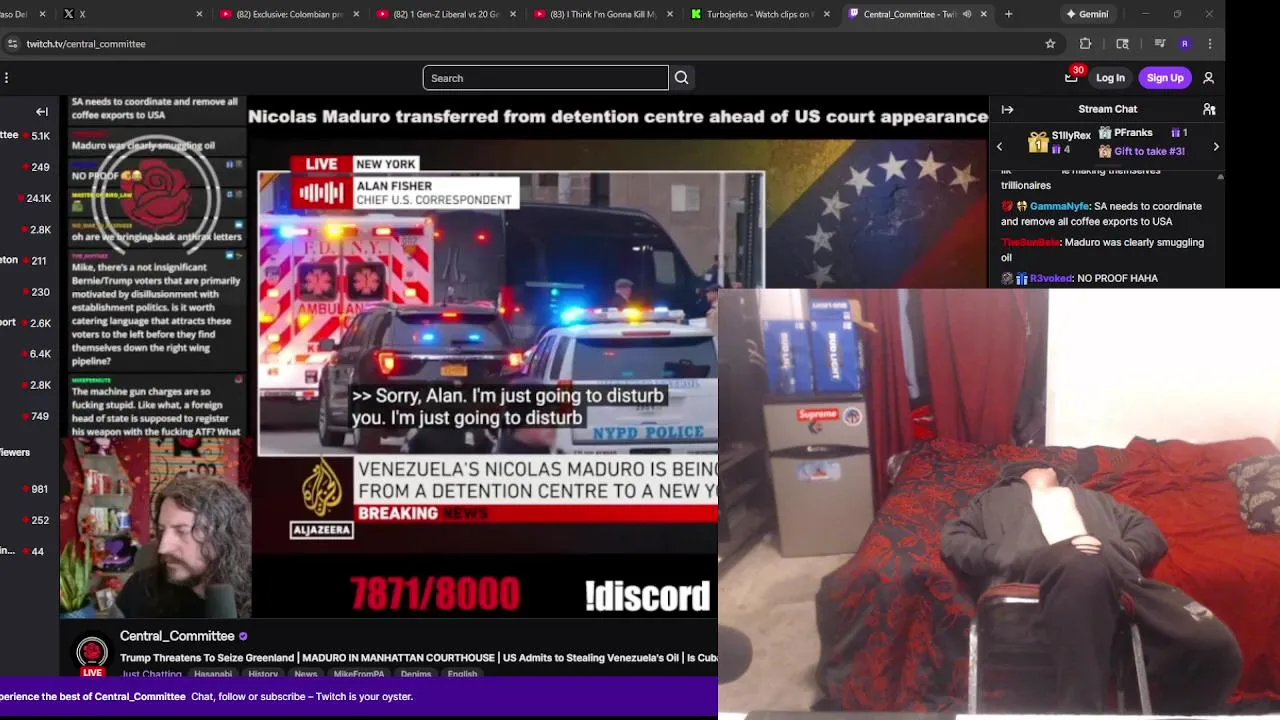The image size is (1280, 720).
Task: Collapse the left sidebar with arrow icon
Action: click(x=42, y=112)
